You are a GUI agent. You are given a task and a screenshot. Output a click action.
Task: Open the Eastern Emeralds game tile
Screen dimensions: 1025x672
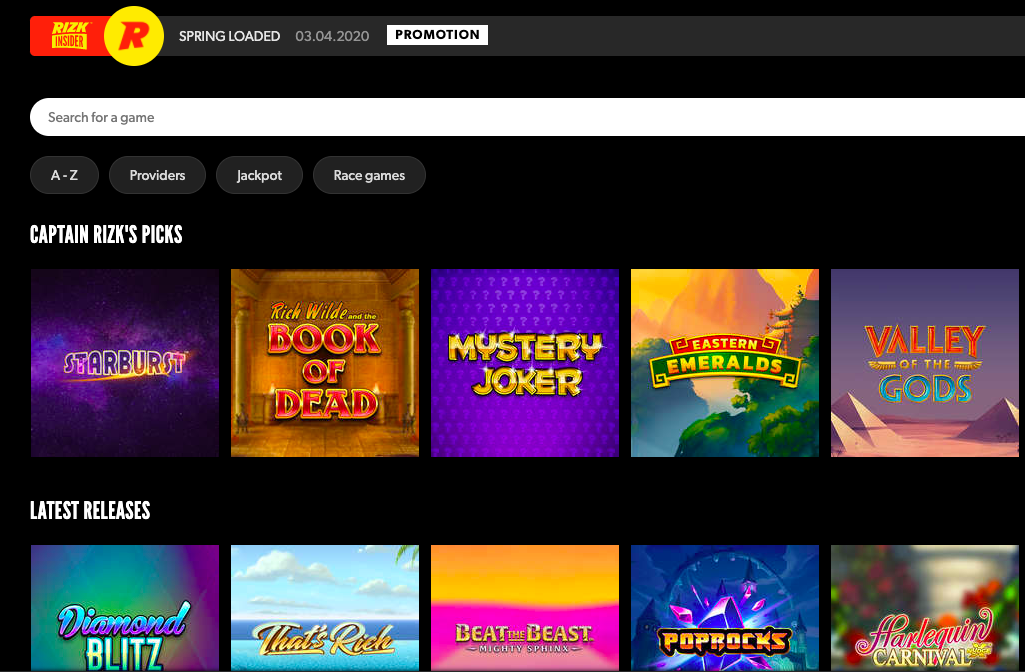pos(725,363)
